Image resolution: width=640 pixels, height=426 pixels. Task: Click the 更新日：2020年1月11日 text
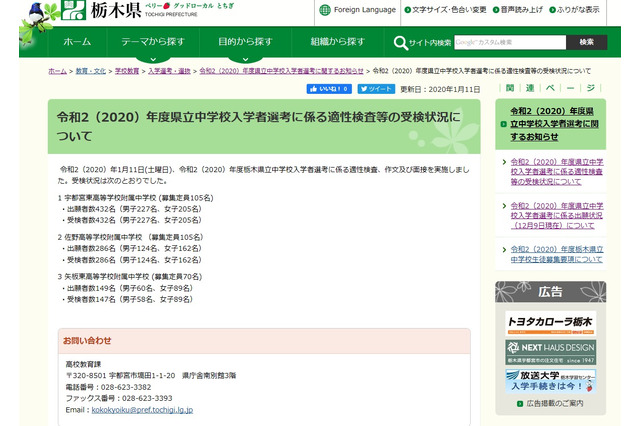440,89
